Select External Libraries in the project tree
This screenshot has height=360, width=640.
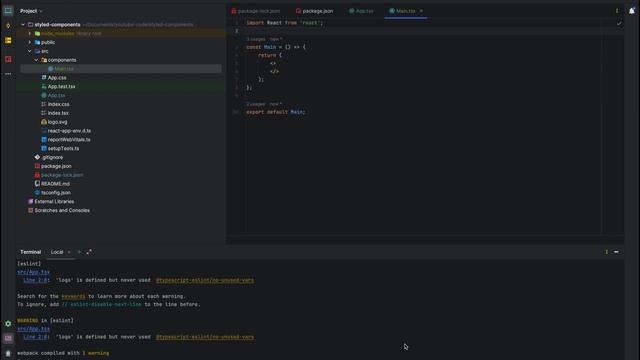(x=54, y=202)
